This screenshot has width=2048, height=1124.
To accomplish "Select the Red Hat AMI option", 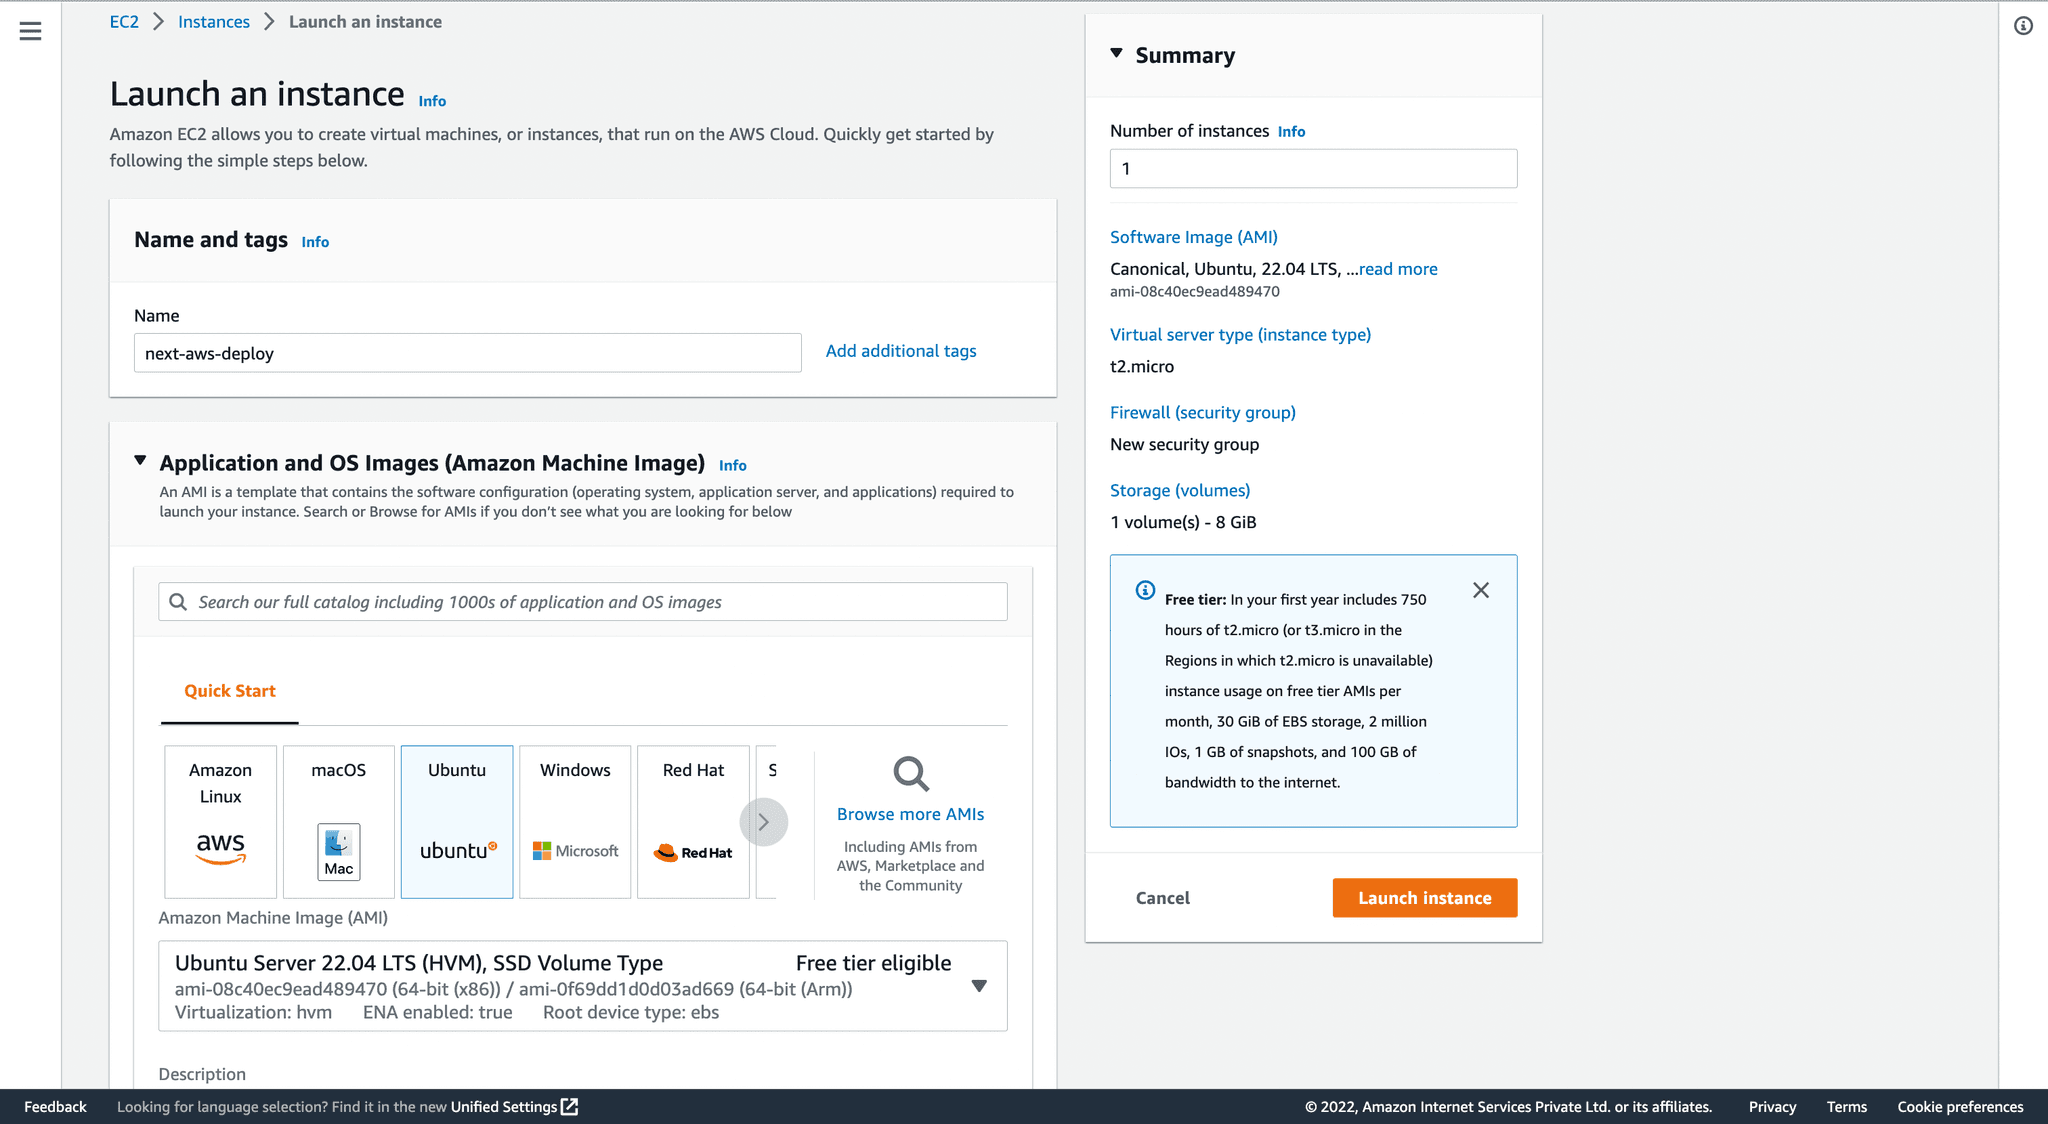I will click(x=692, y=820).
